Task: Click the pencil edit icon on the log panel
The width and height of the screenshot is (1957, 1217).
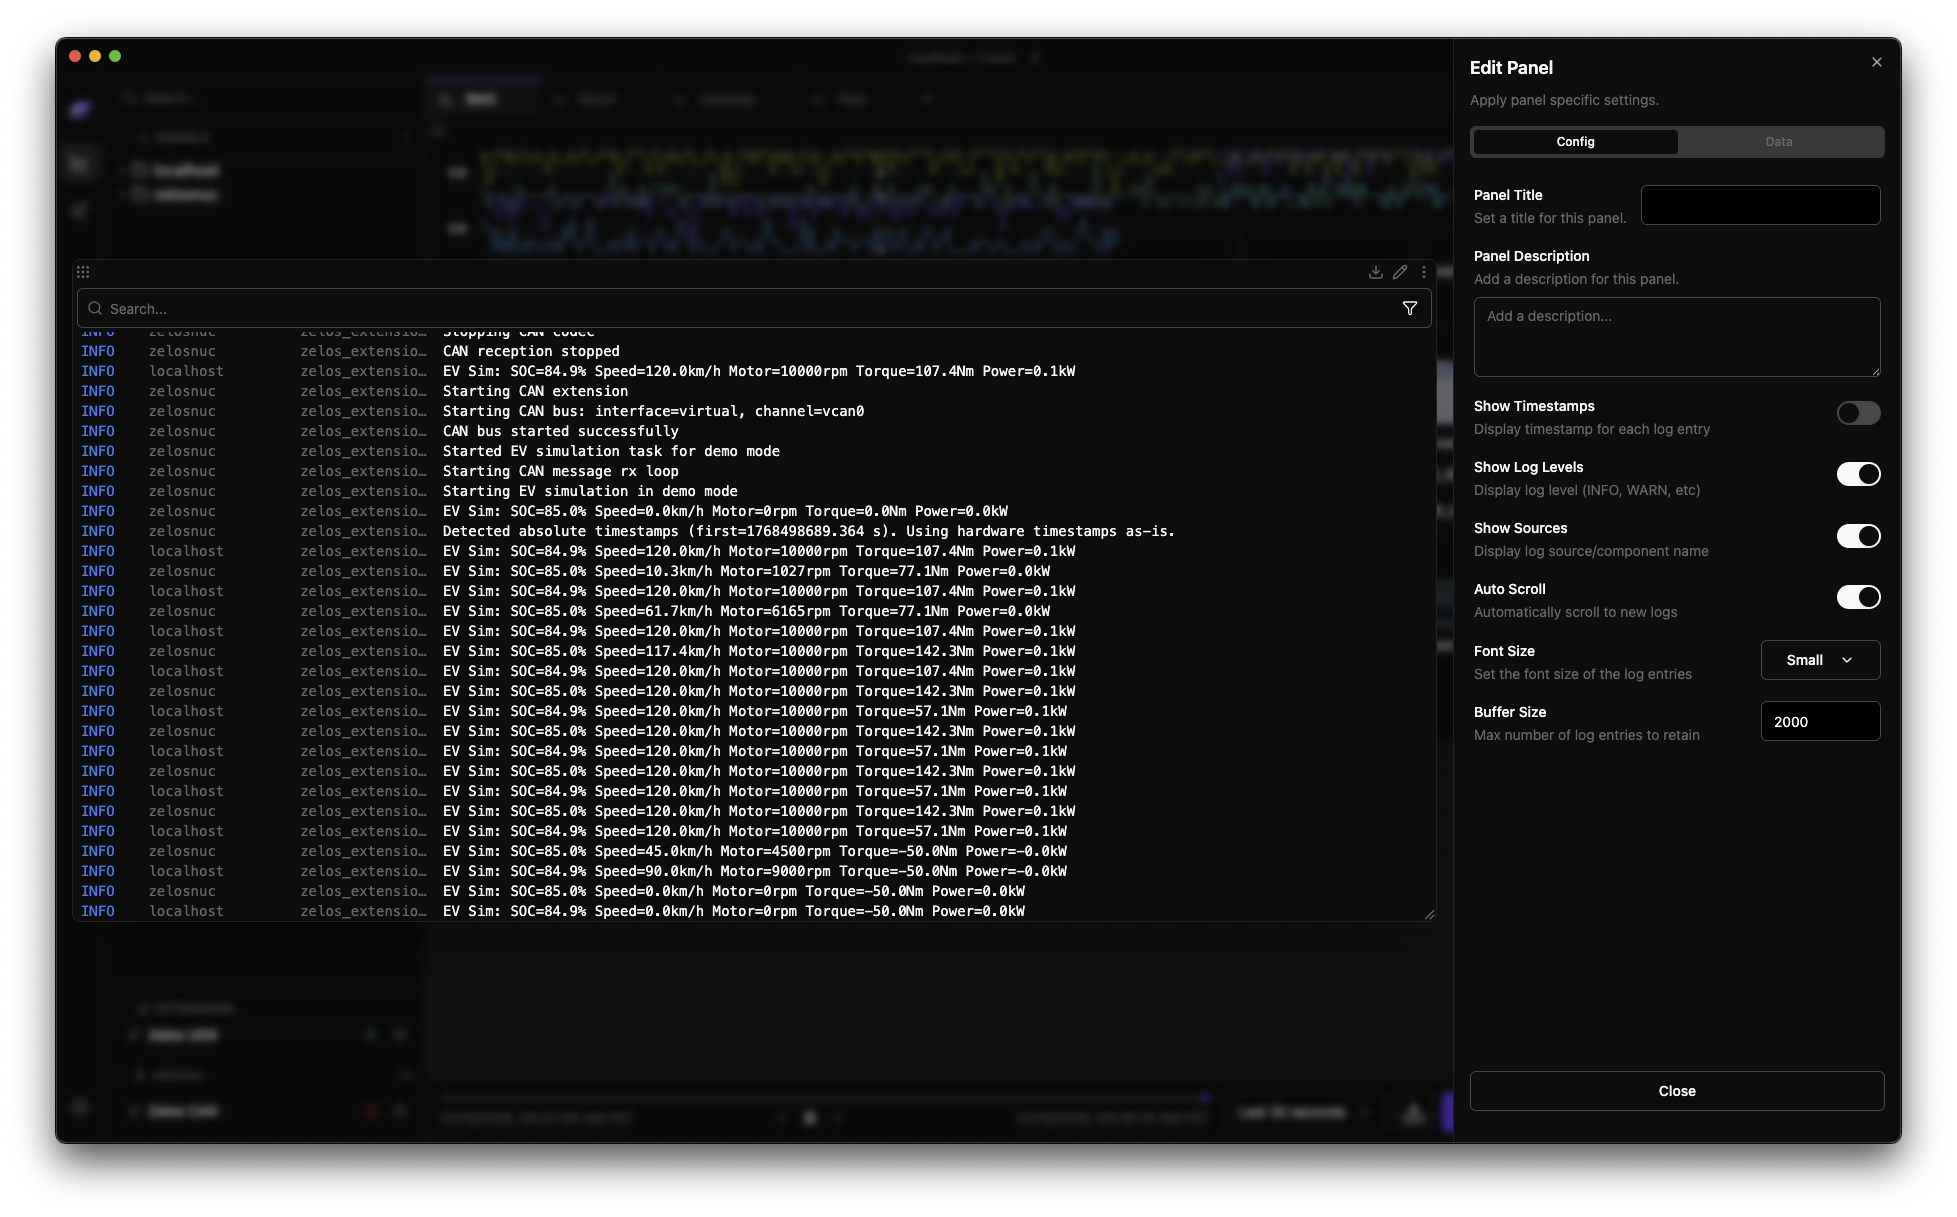Action: pos(1400,272)
